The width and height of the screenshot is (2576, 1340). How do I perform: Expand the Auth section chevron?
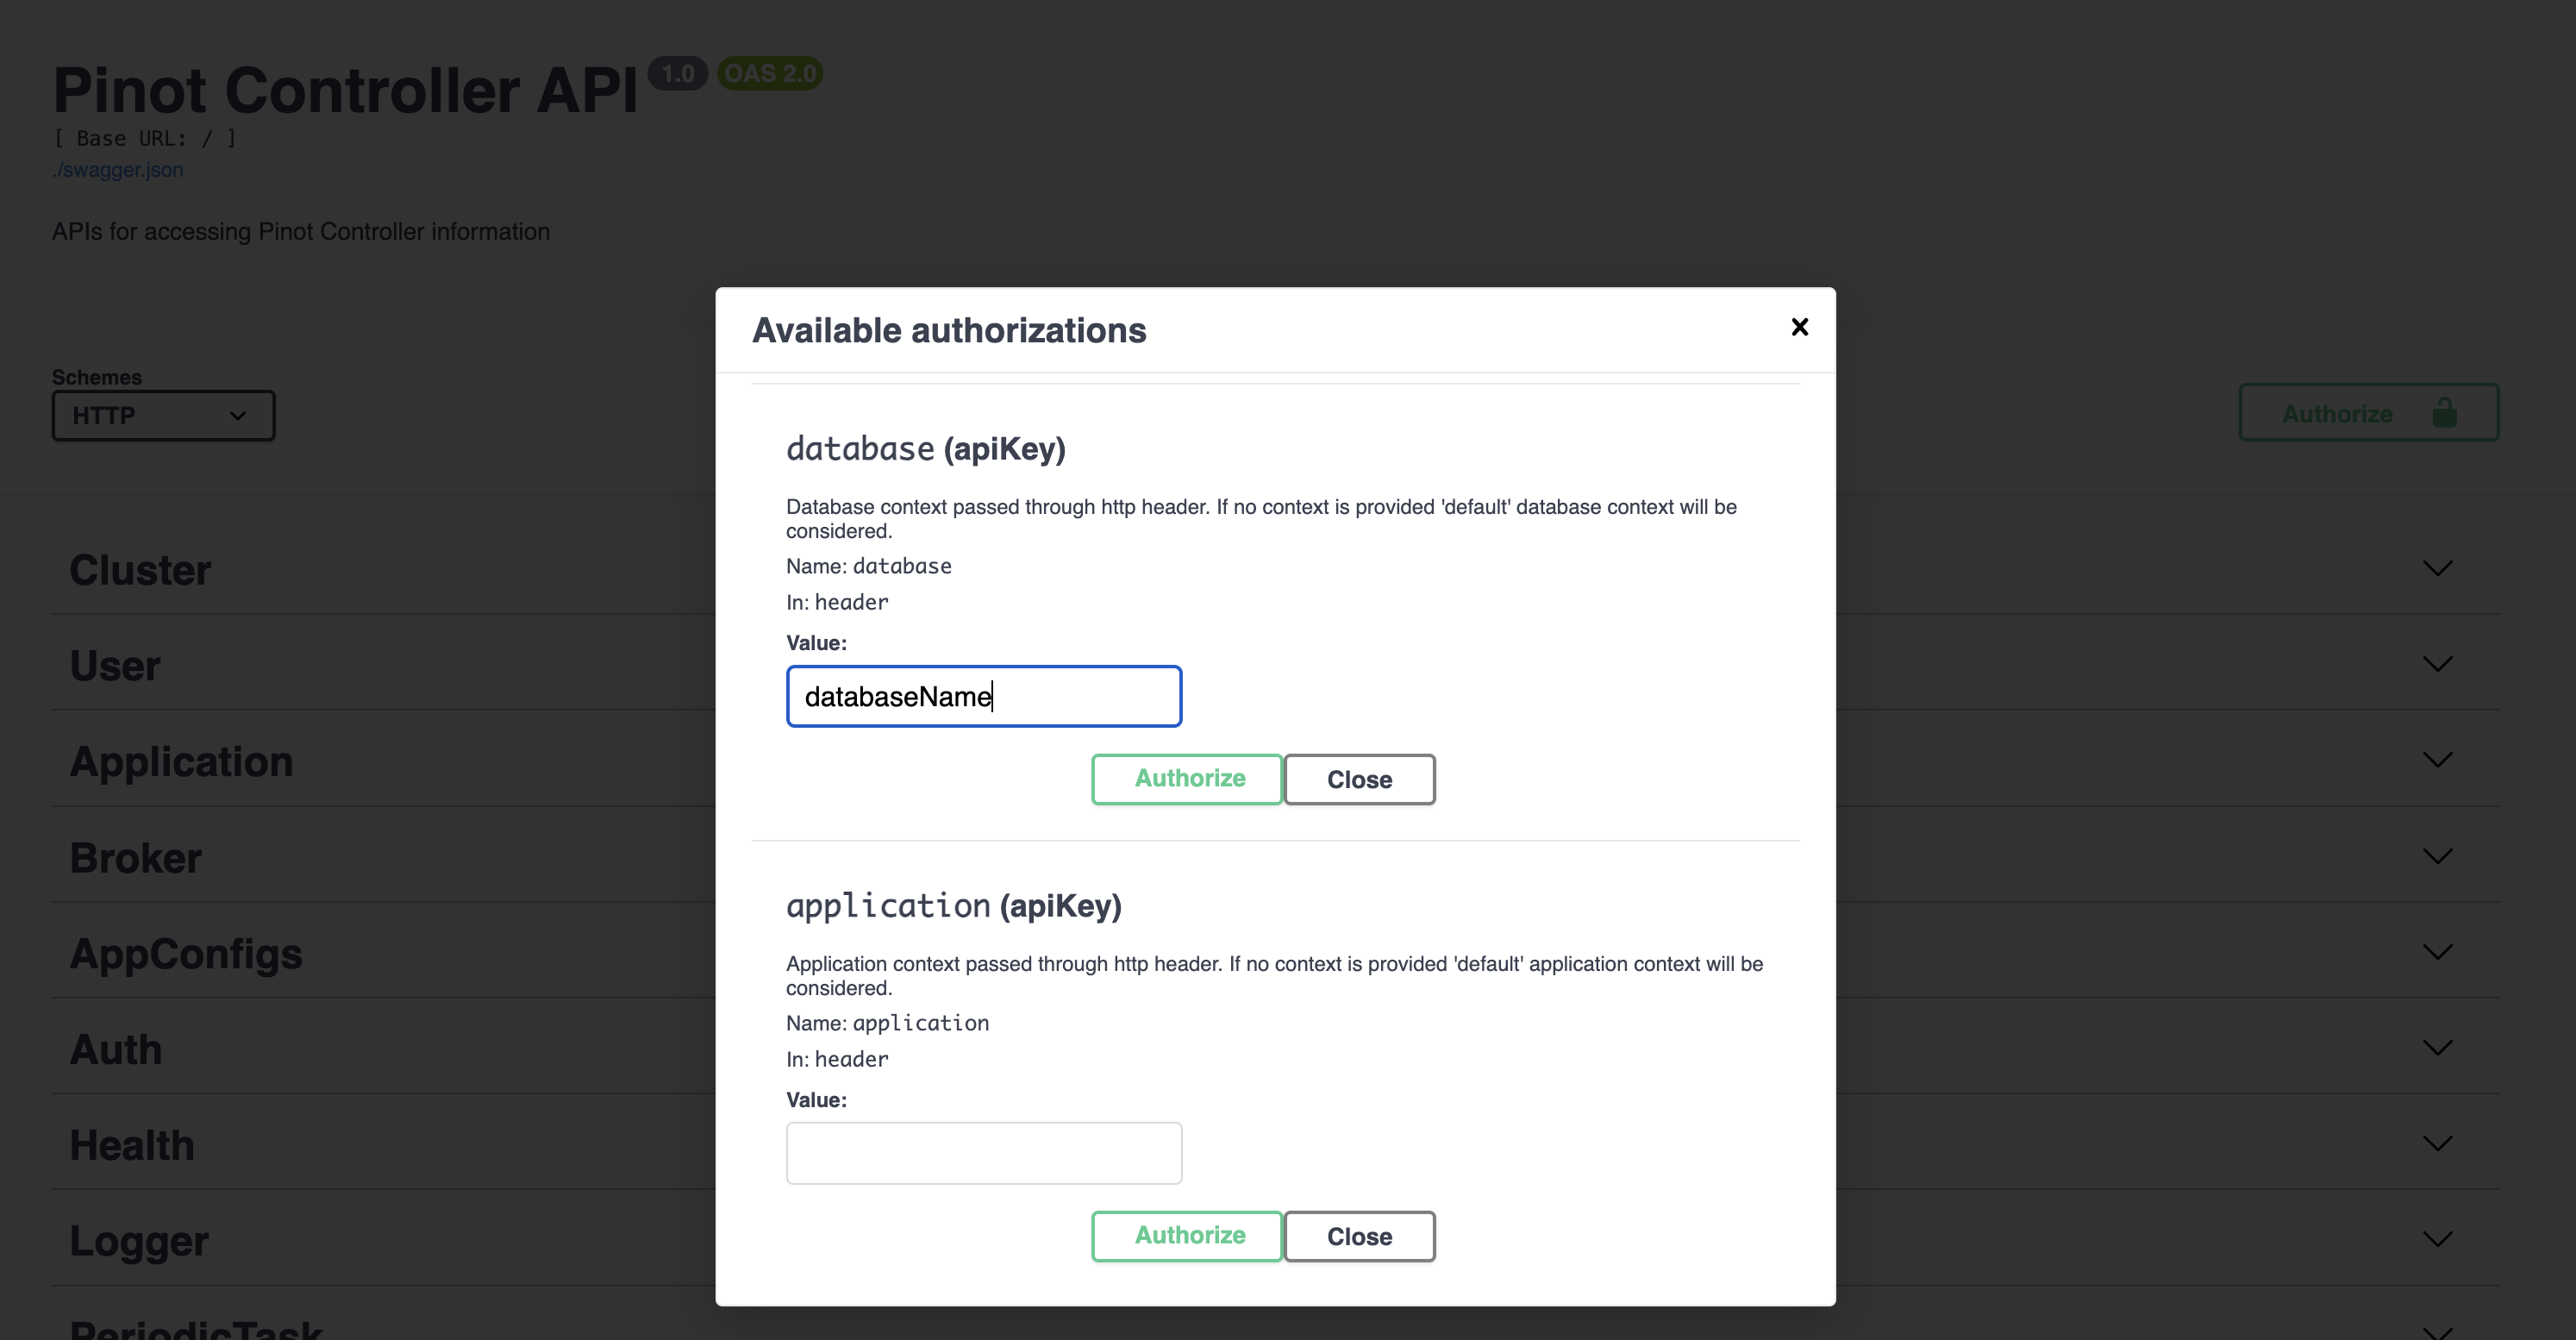pos(2437,1048)
